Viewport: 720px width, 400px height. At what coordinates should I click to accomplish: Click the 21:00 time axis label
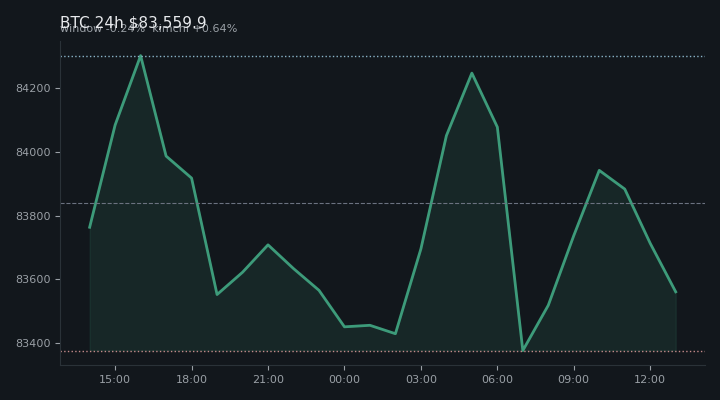[268, 379]
